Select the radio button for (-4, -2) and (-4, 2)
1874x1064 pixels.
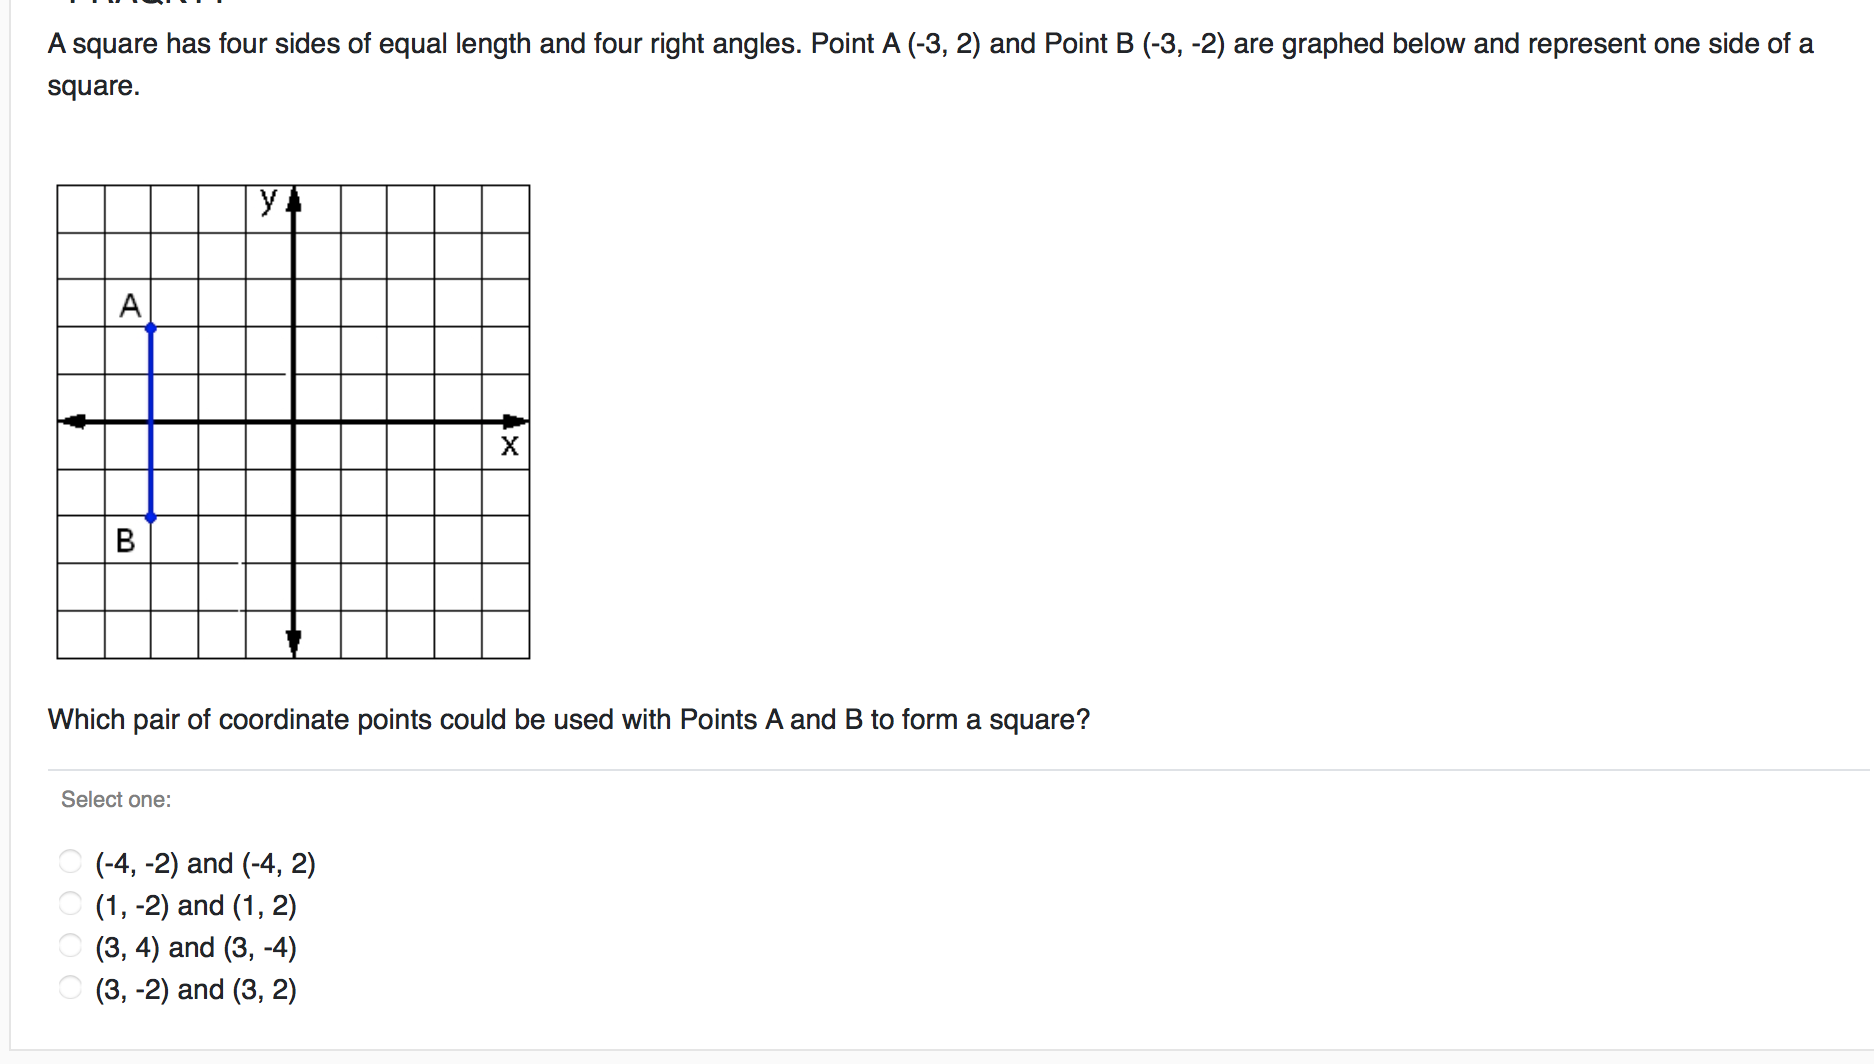[70, 861]
